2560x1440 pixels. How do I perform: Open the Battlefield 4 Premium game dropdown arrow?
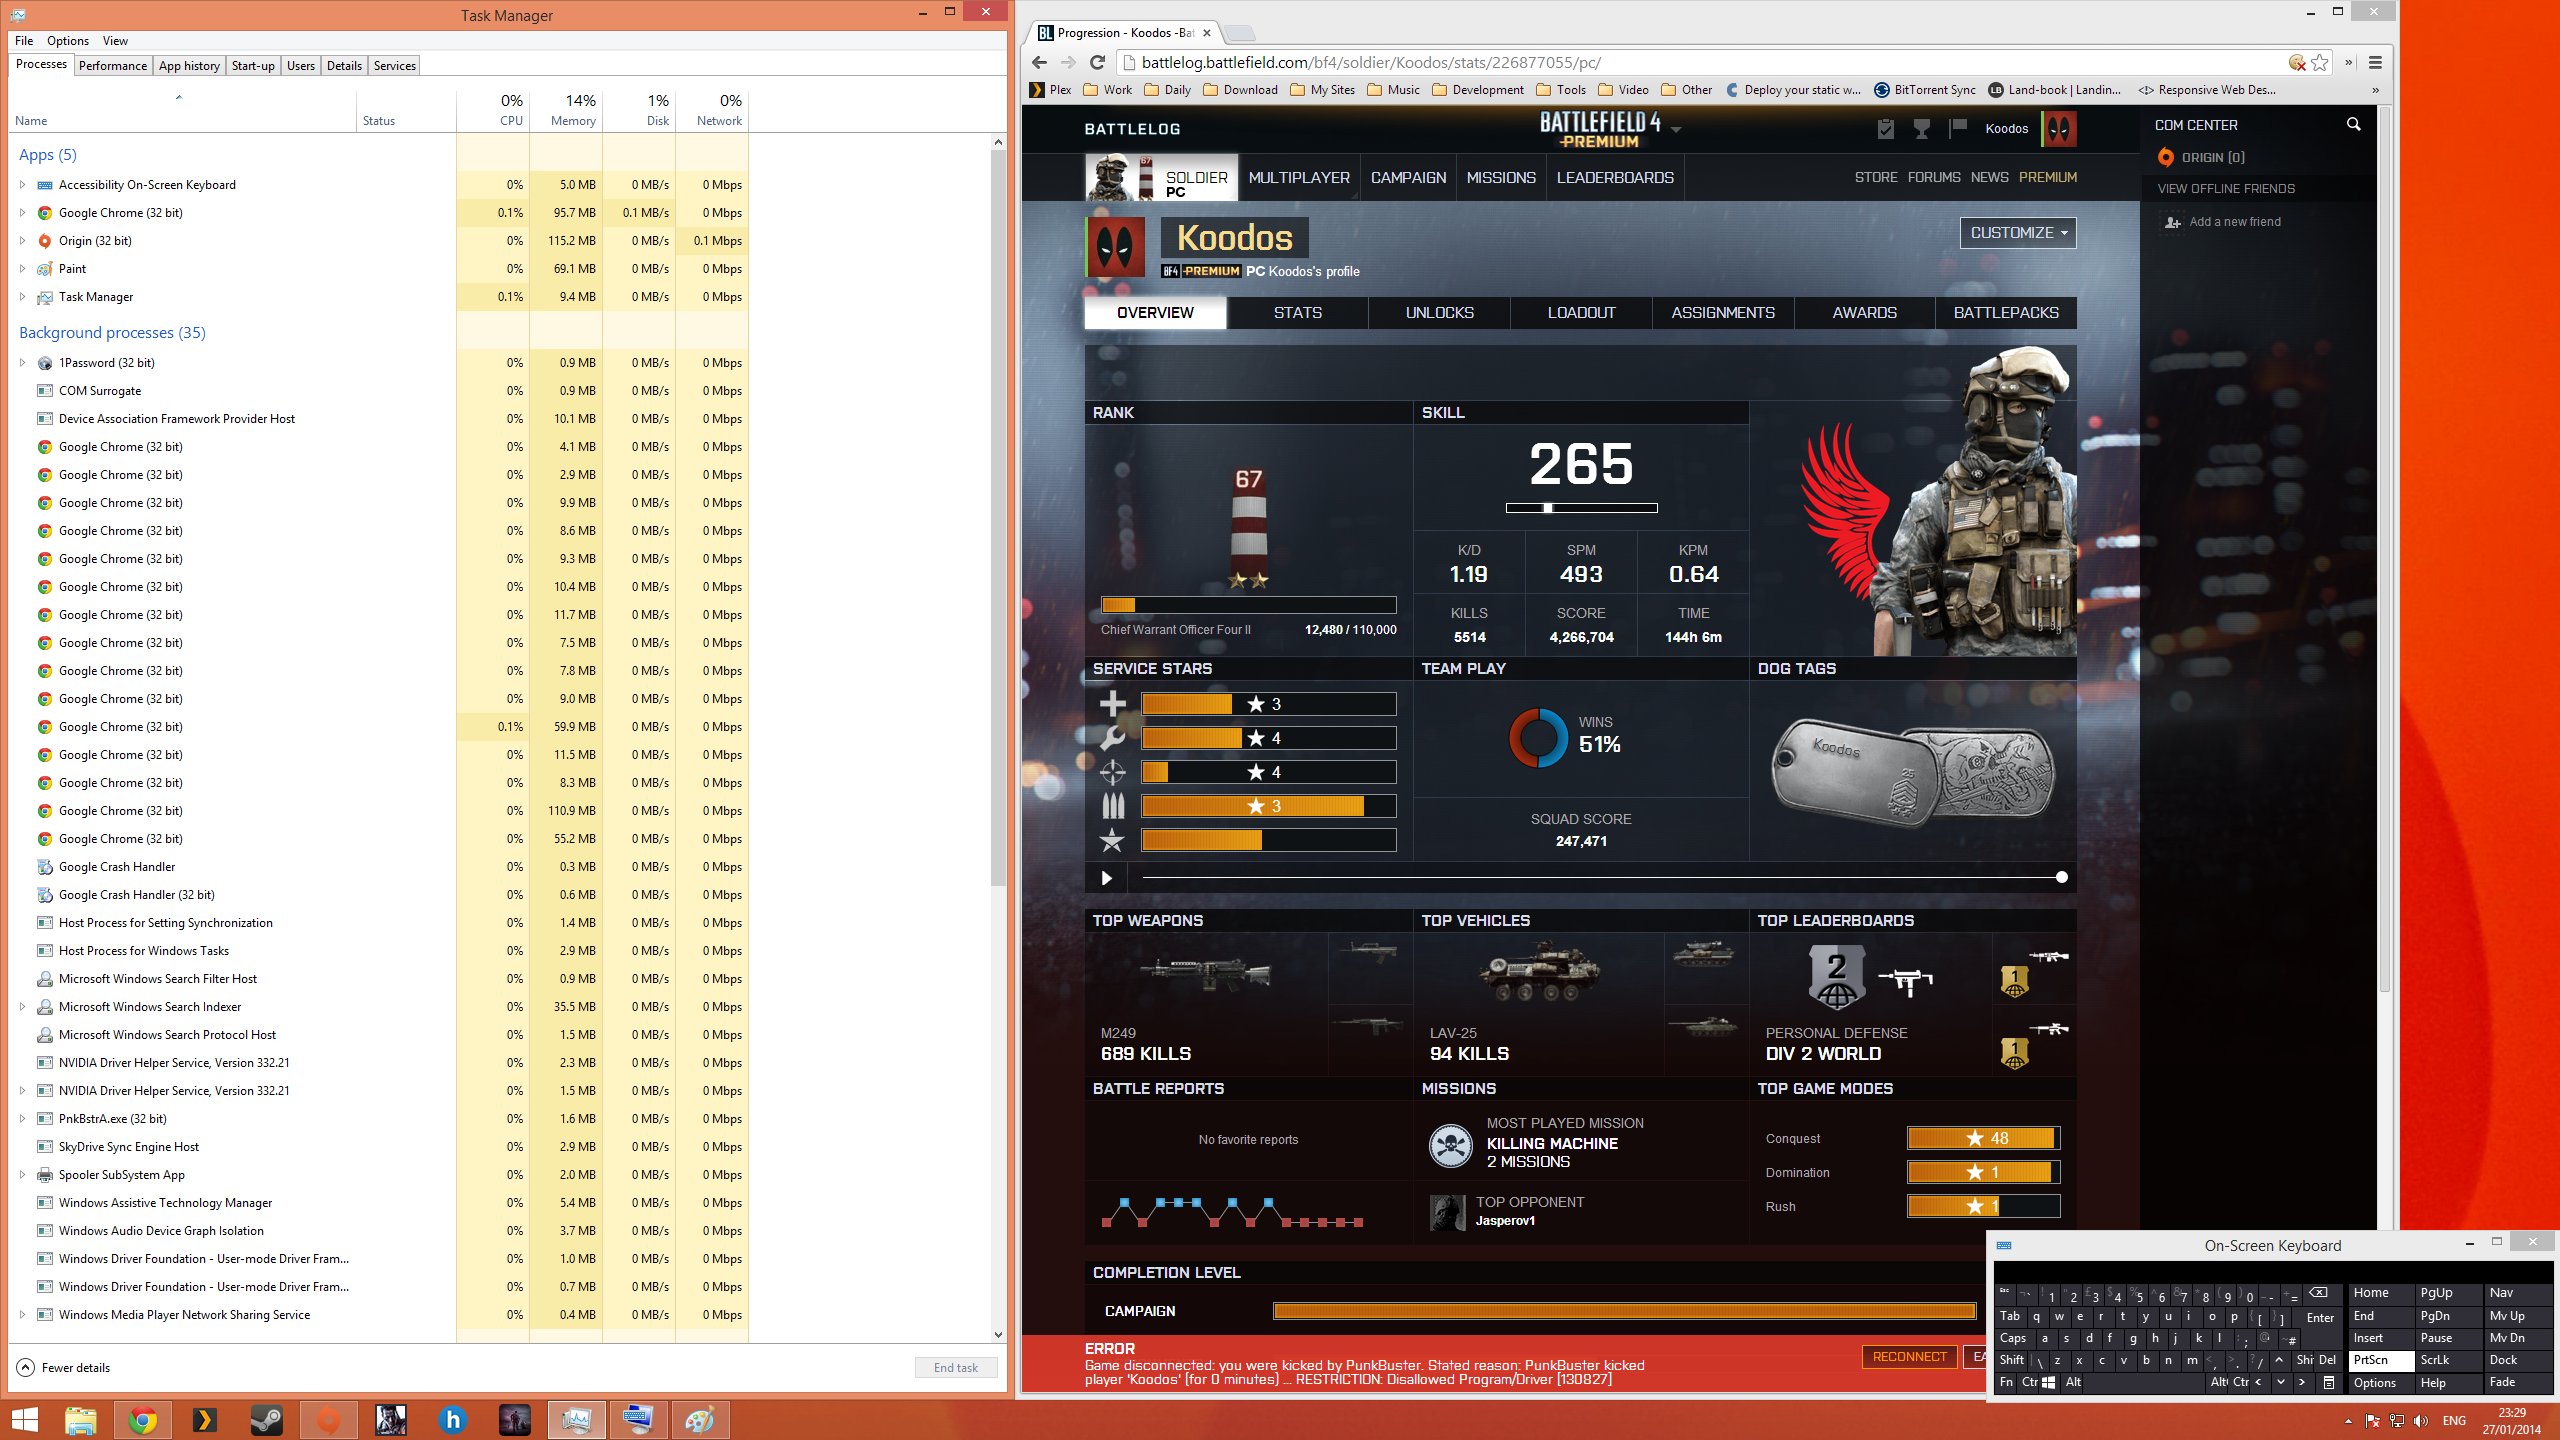coord(1676,130)
